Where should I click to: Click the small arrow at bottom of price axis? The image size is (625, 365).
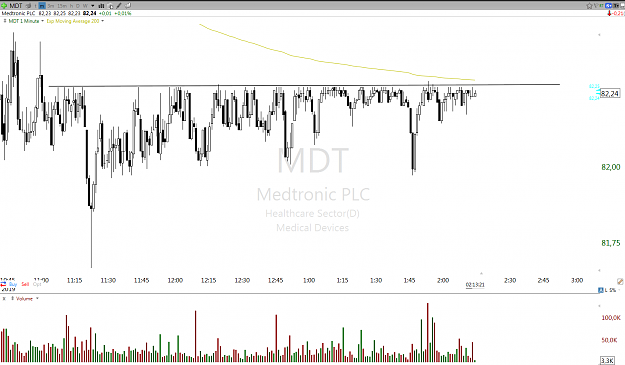pyautogui.click(x=599, y=271)
